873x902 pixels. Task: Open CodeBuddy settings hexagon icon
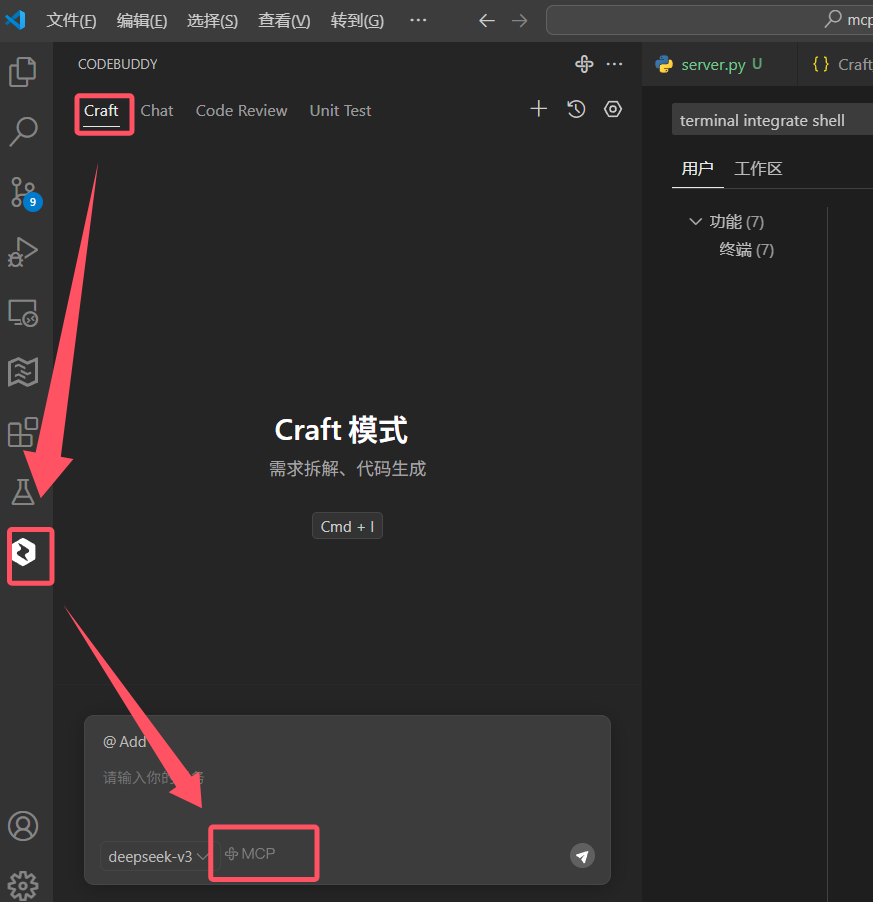pyautogui.click(x=613, y=109)
